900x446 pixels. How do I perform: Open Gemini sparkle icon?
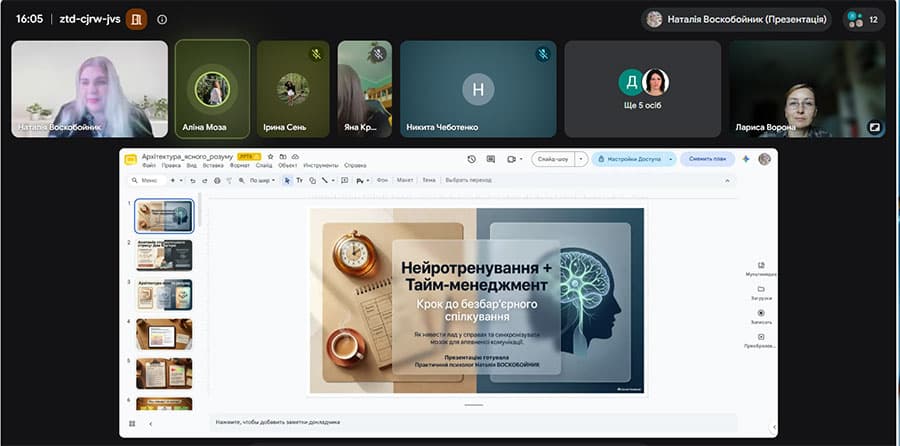746,159
